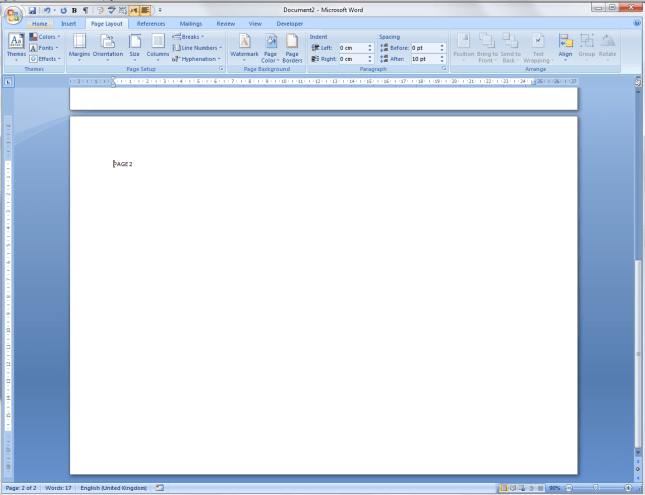Click the Save icon in Quick Access Toolbar

point(32,10)
